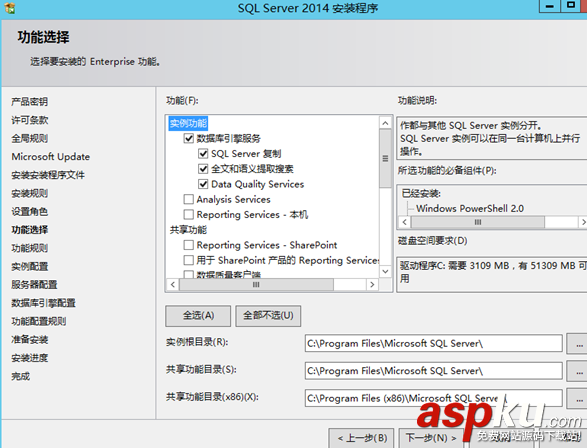Minimize the SQL Server 2014 setup window
Screen dimensions: 587x448
pyautogui.click(x=550, y=6)
